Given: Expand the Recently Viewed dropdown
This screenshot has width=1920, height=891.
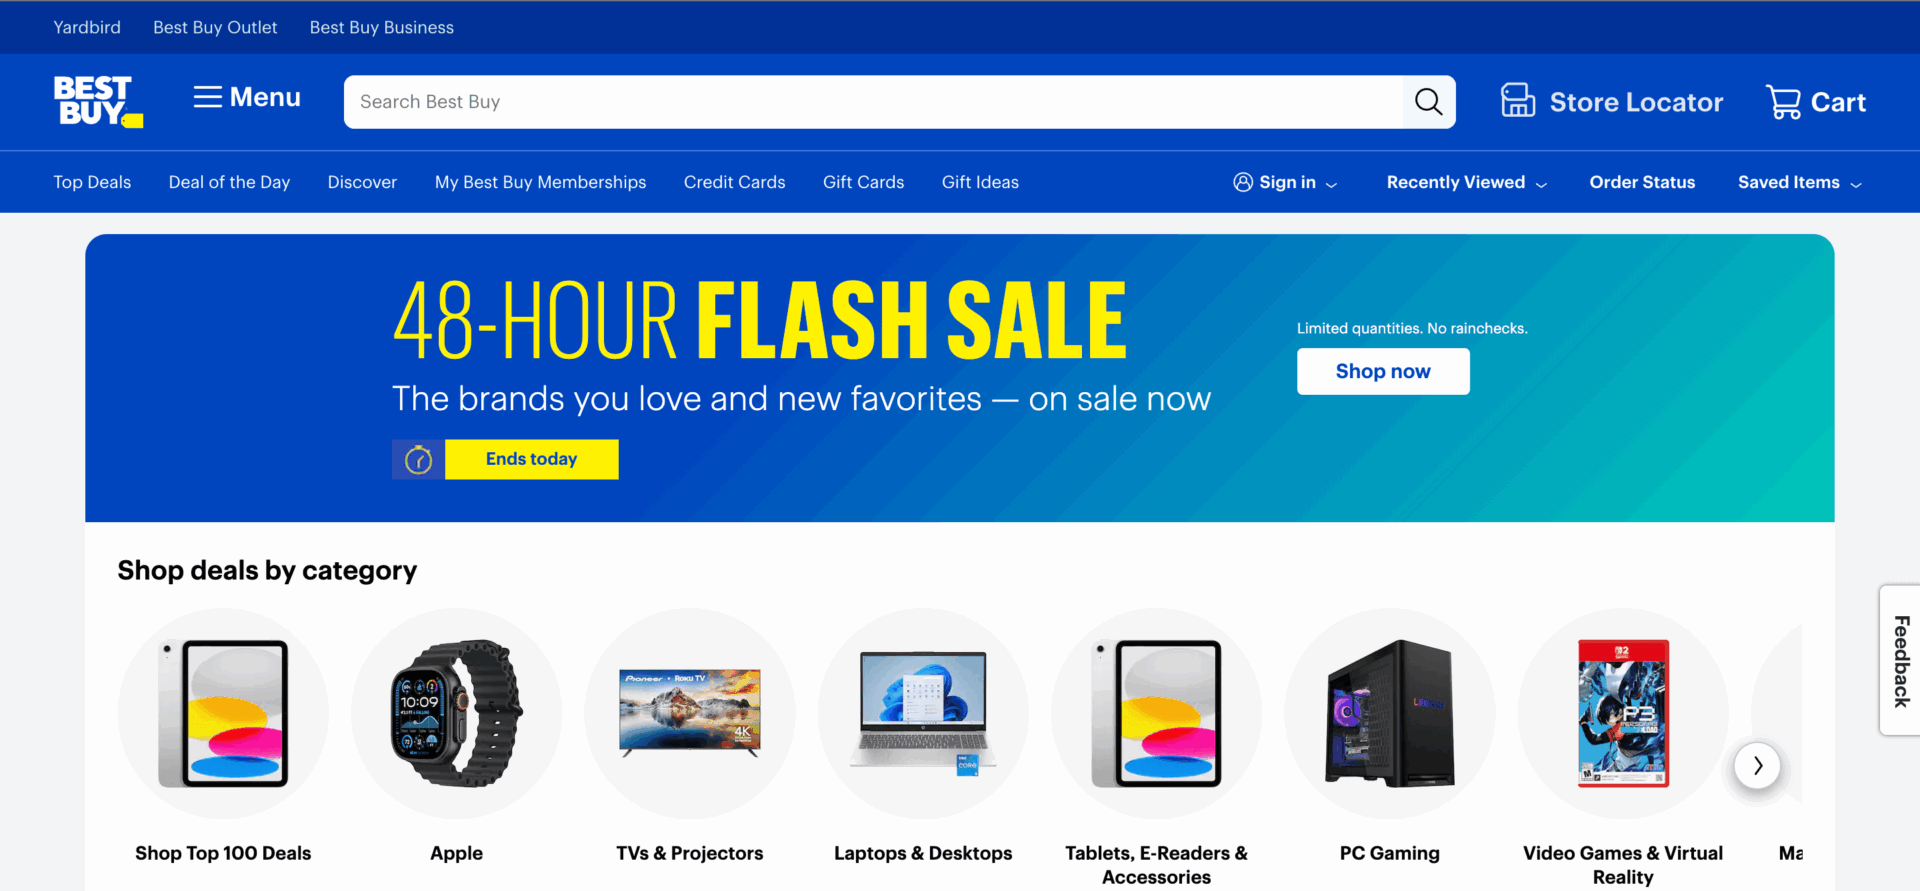Looking at the screenshot, I should [1541, 184].
